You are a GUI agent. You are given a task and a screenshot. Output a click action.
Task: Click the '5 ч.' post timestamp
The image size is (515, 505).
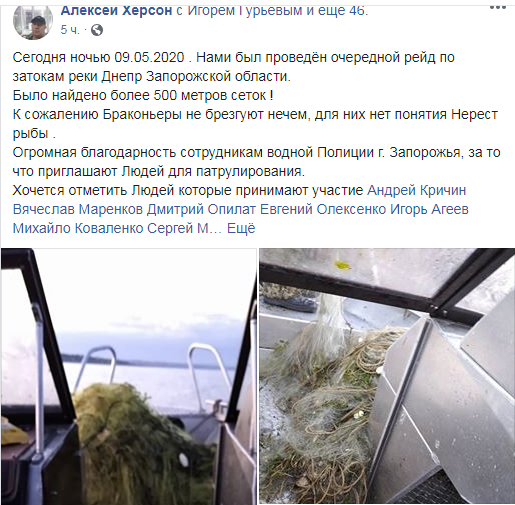click(70, 30)
